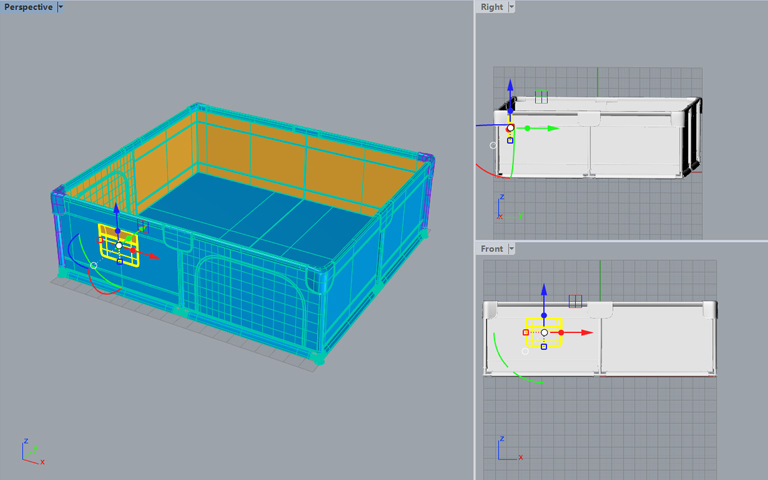Viewport: 768px width, 480px height.
Task: Click green Y move arrow in Right viewport
Action: 554,128
